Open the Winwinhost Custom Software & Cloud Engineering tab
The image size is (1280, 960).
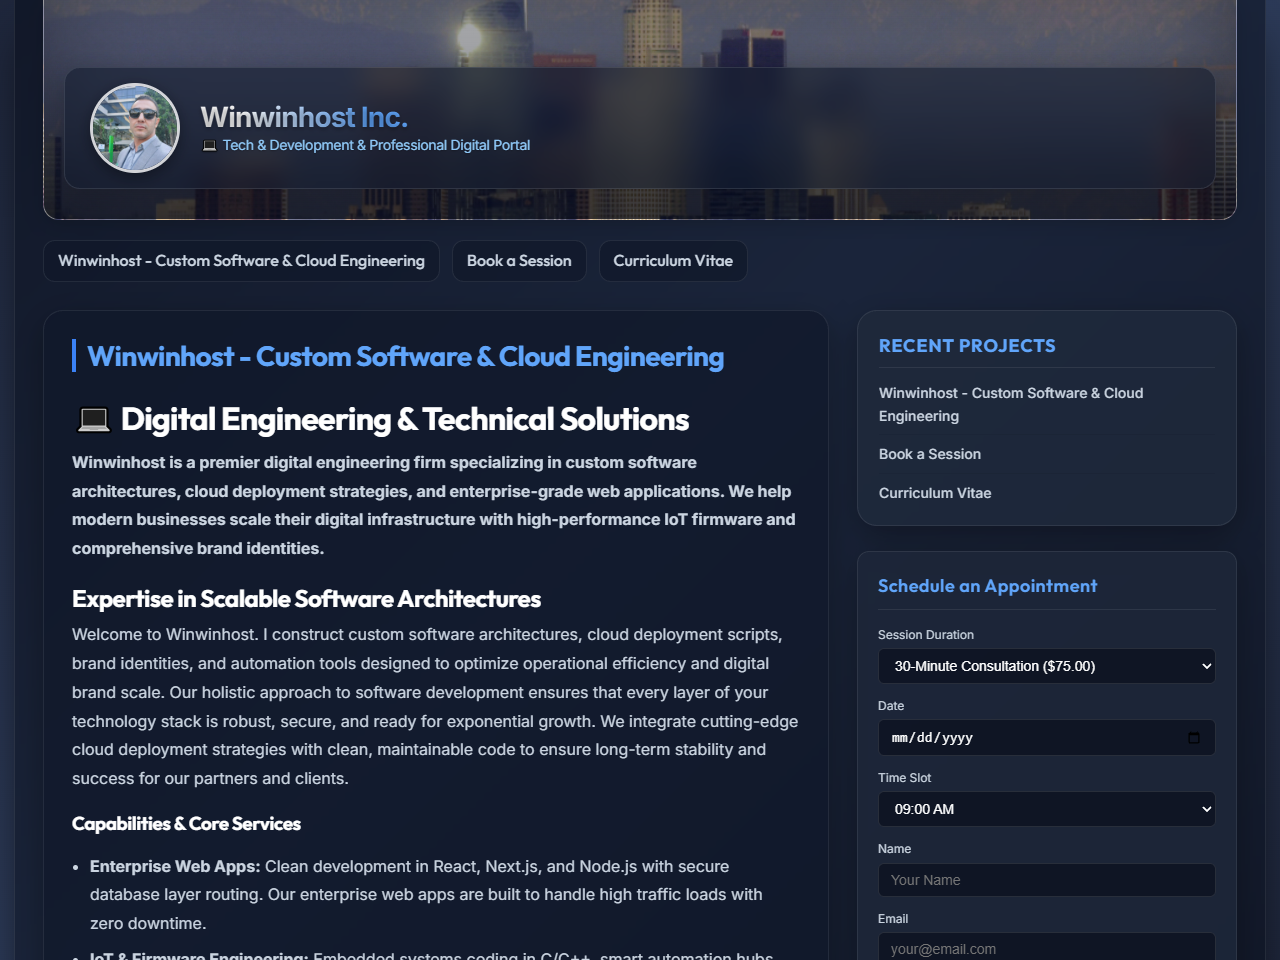(241, 261)
